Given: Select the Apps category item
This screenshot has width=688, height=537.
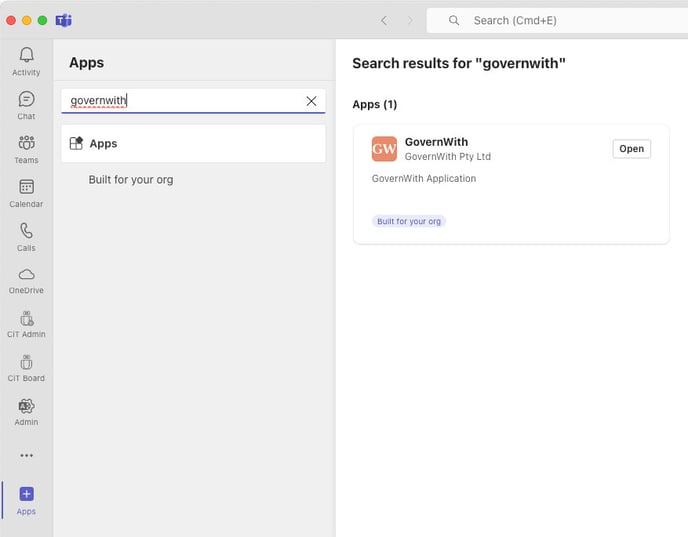Looking at the screenshot, I should click(193, 143).
